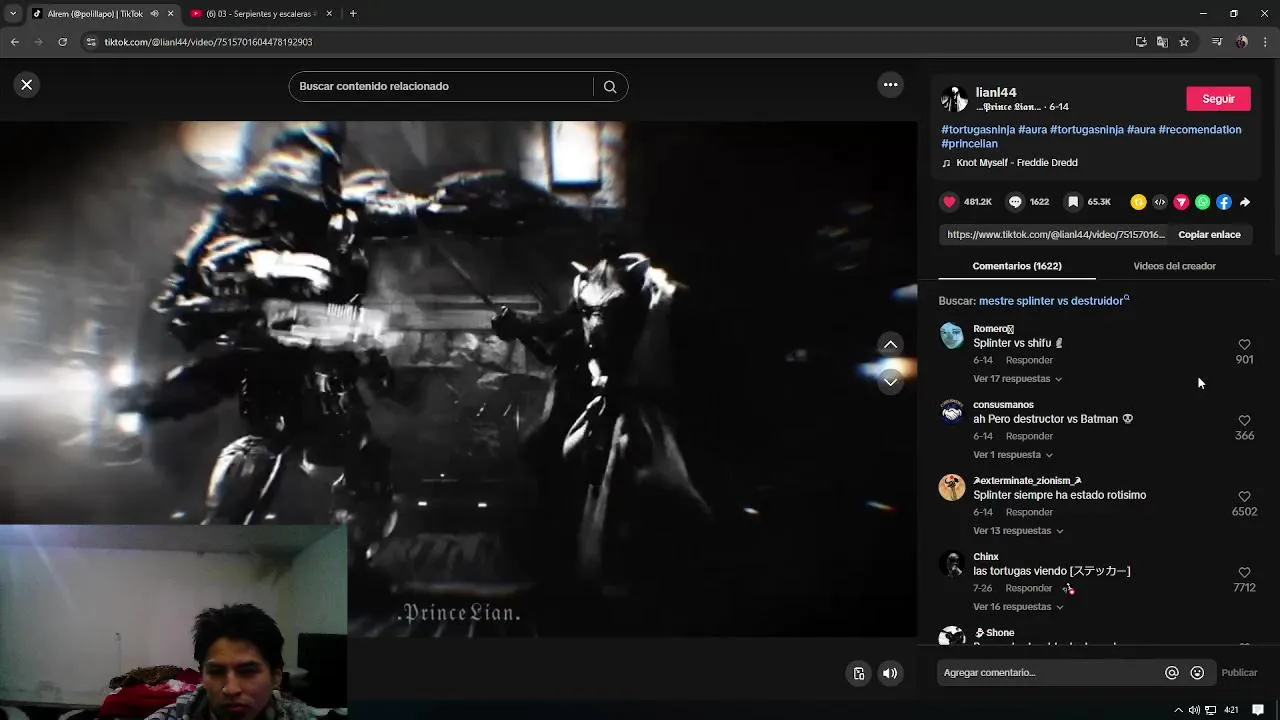
Task: Open the Chrome three-dot menu
Action: pos(1266,42)
